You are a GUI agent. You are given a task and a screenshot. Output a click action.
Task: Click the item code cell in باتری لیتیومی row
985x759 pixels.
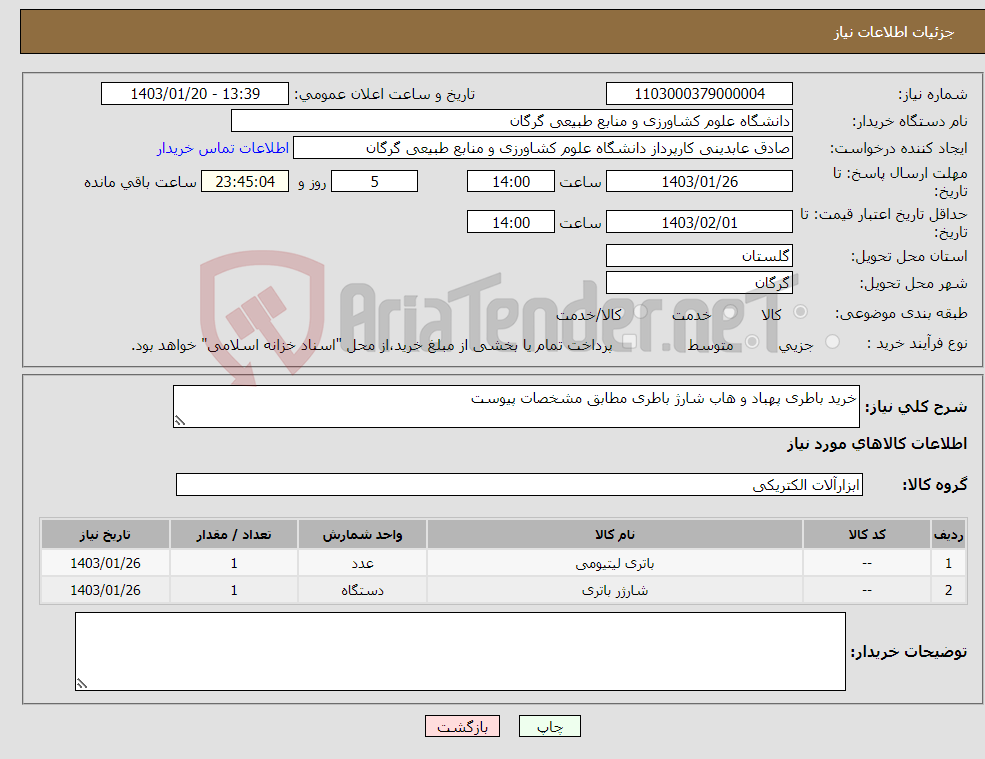point(867,564)
